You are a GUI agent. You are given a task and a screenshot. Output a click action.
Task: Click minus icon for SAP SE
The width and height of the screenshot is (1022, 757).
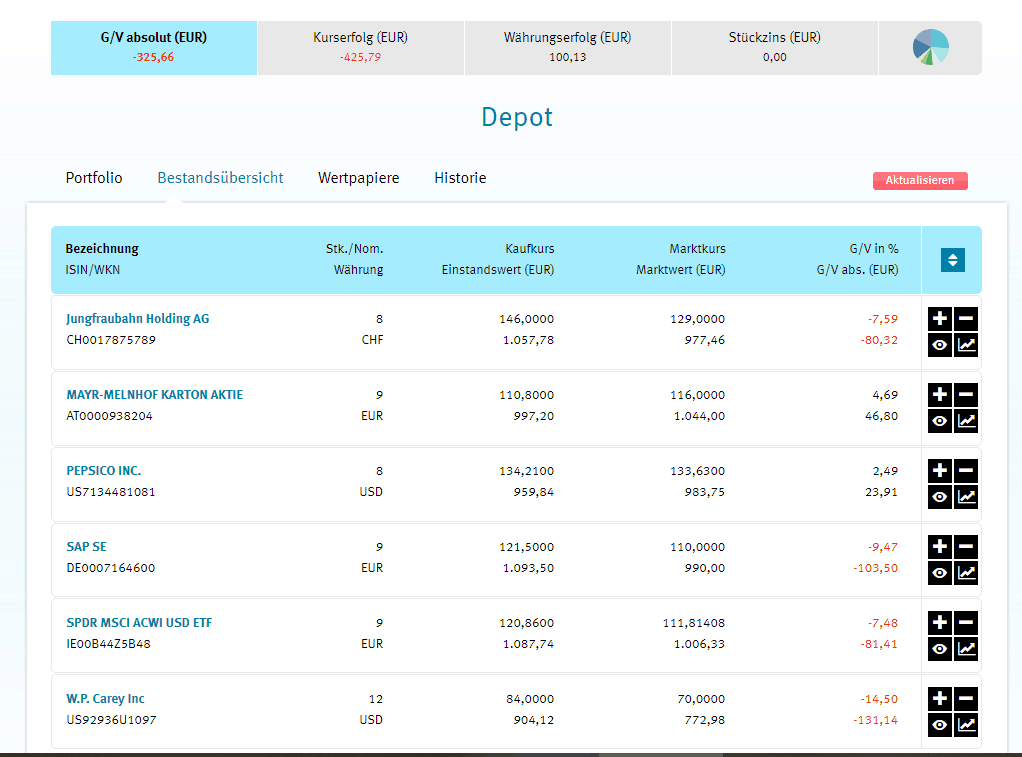tap(966, 546)
